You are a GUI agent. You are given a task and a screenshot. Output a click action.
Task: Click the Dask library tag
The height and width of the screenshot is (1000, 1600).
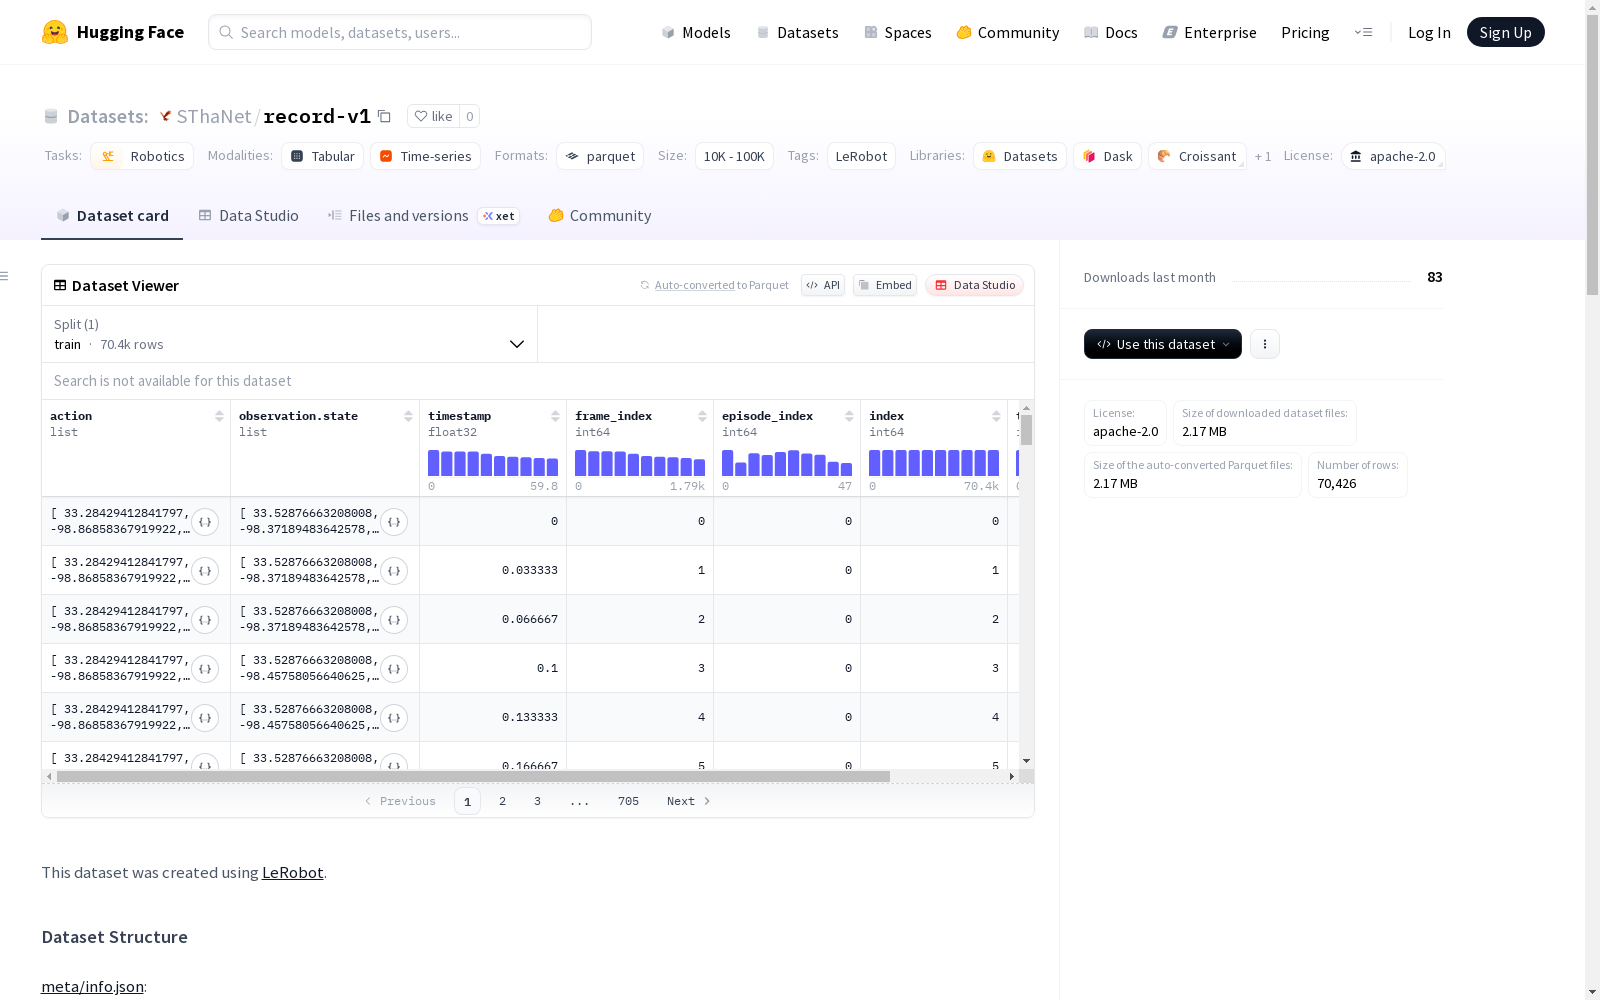[x=1107, y=156]
